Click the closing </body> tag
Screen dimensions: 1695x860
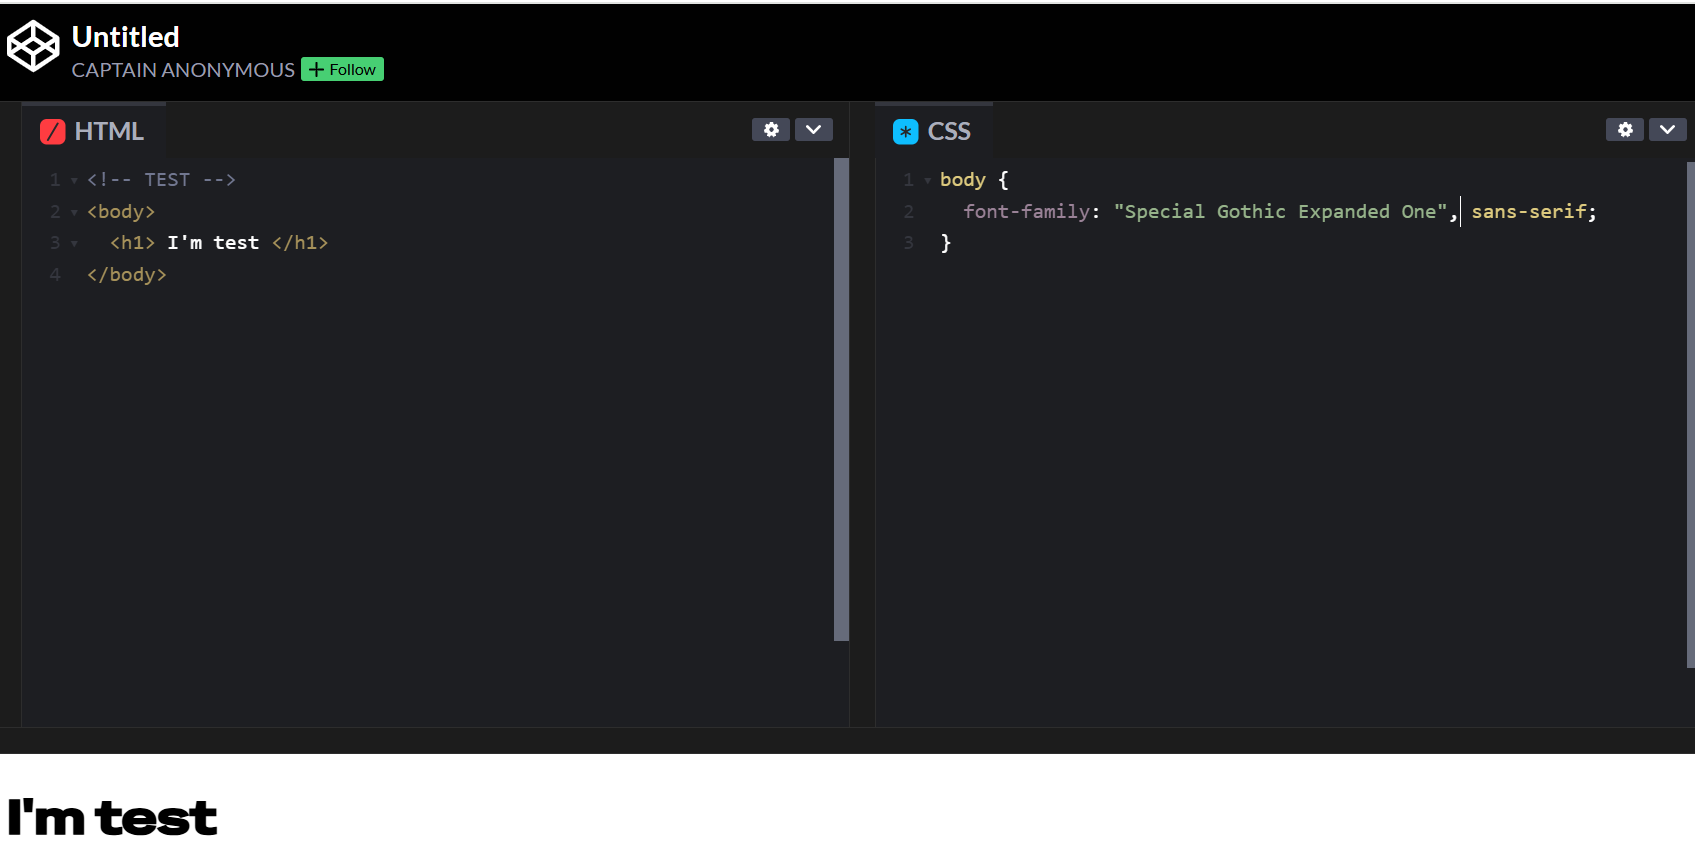pyautogui.click(x=127, y=275)
